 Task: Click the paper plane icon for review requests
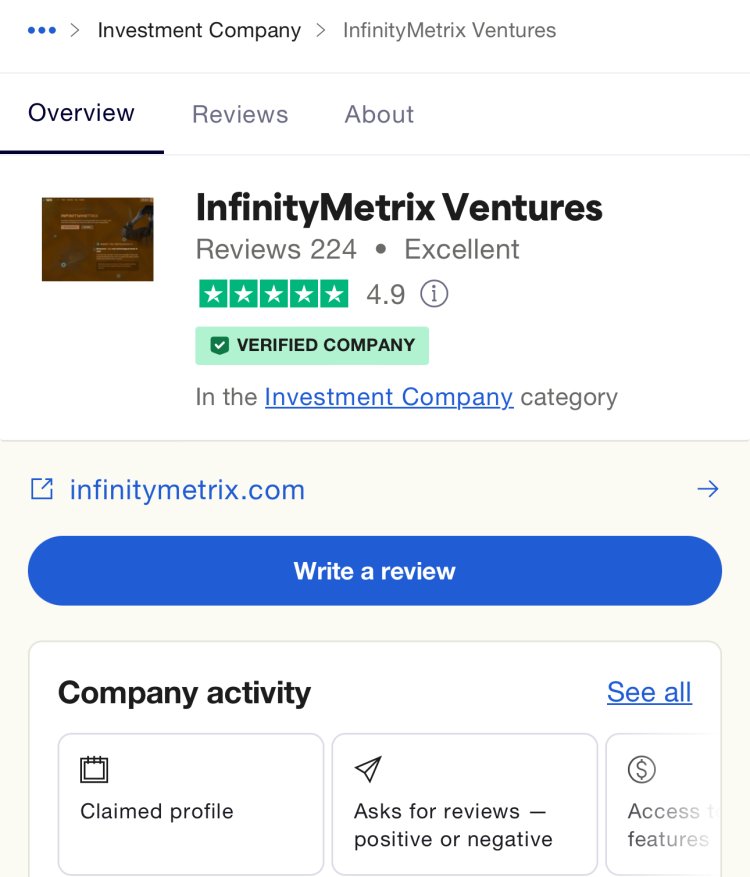coord(368,769)
